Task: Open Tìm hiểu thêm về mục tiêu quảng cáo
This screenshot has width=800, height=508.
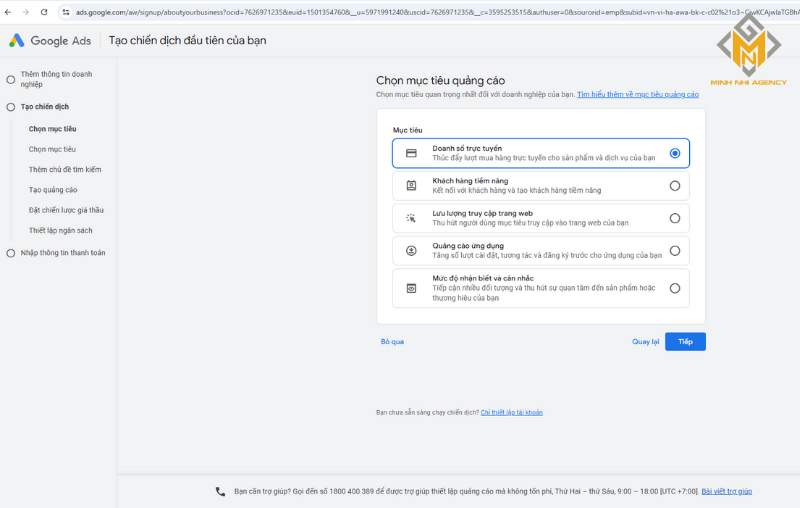Action: [638, 94]
